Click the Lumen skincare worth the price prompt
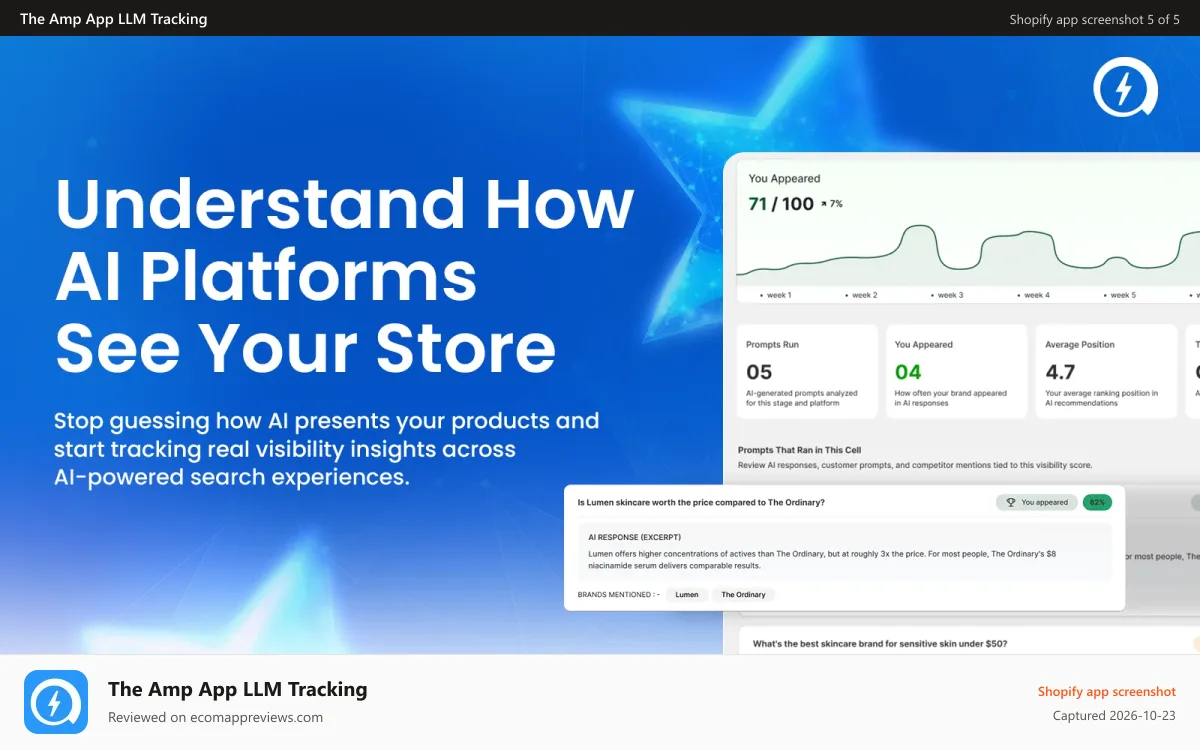 701,502
